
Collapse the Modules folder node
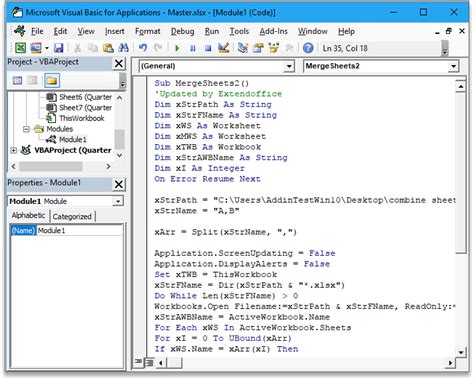[x=26, y=129]
